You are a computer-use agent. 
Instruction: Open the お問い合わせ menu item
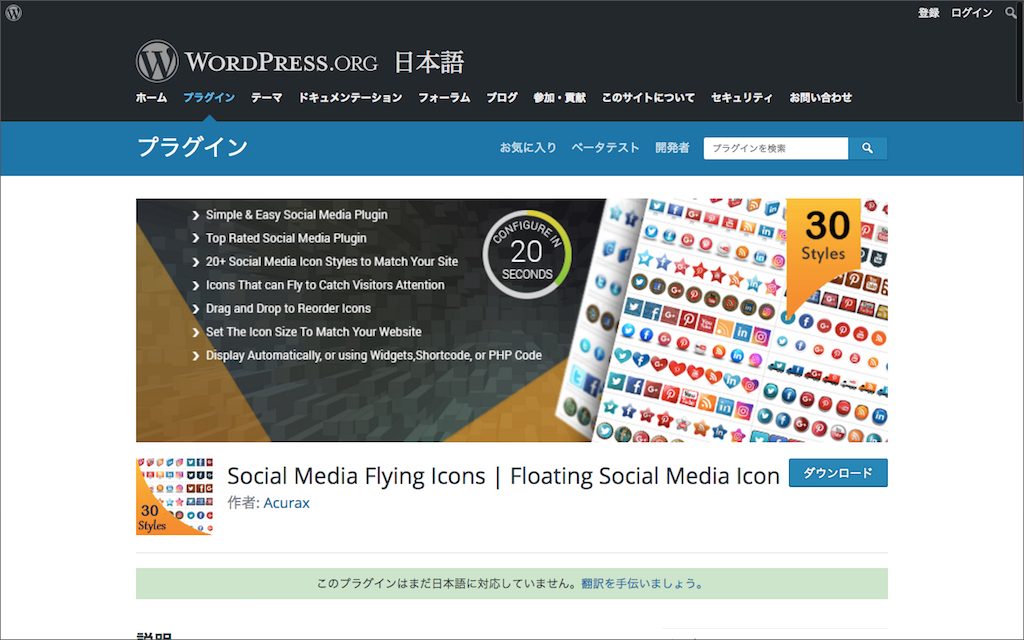click(820, 97)
